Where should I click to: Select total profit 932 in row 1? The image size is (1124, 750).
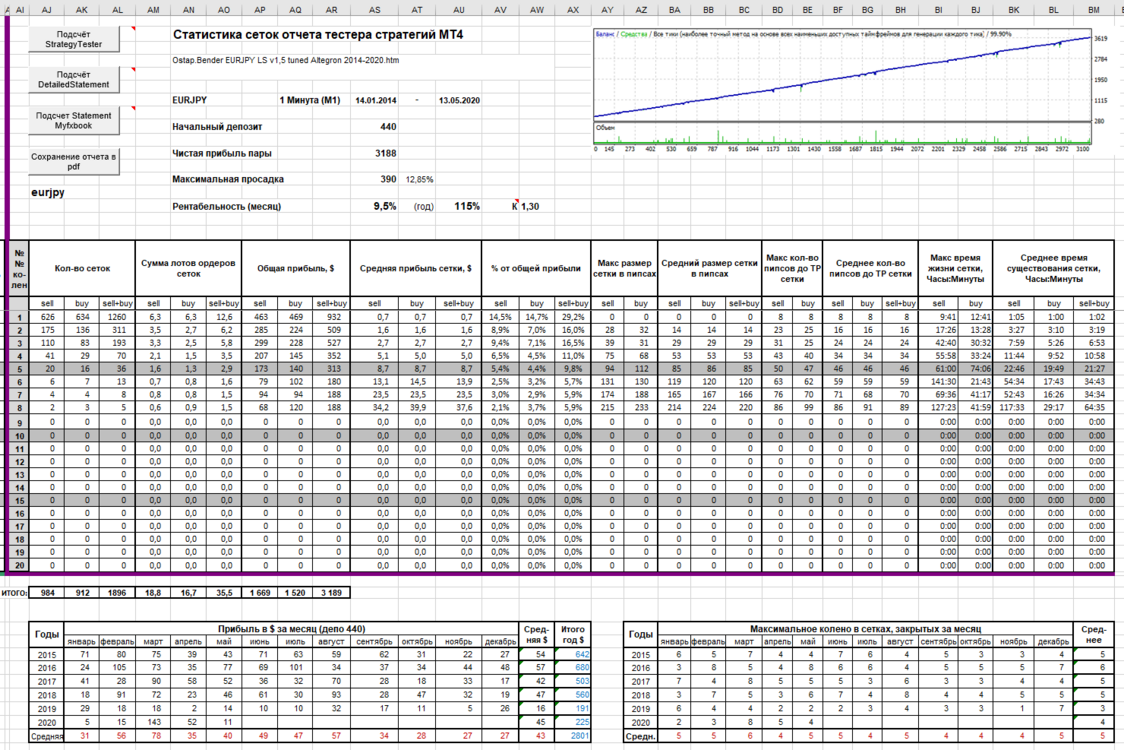tap(331, 317)
